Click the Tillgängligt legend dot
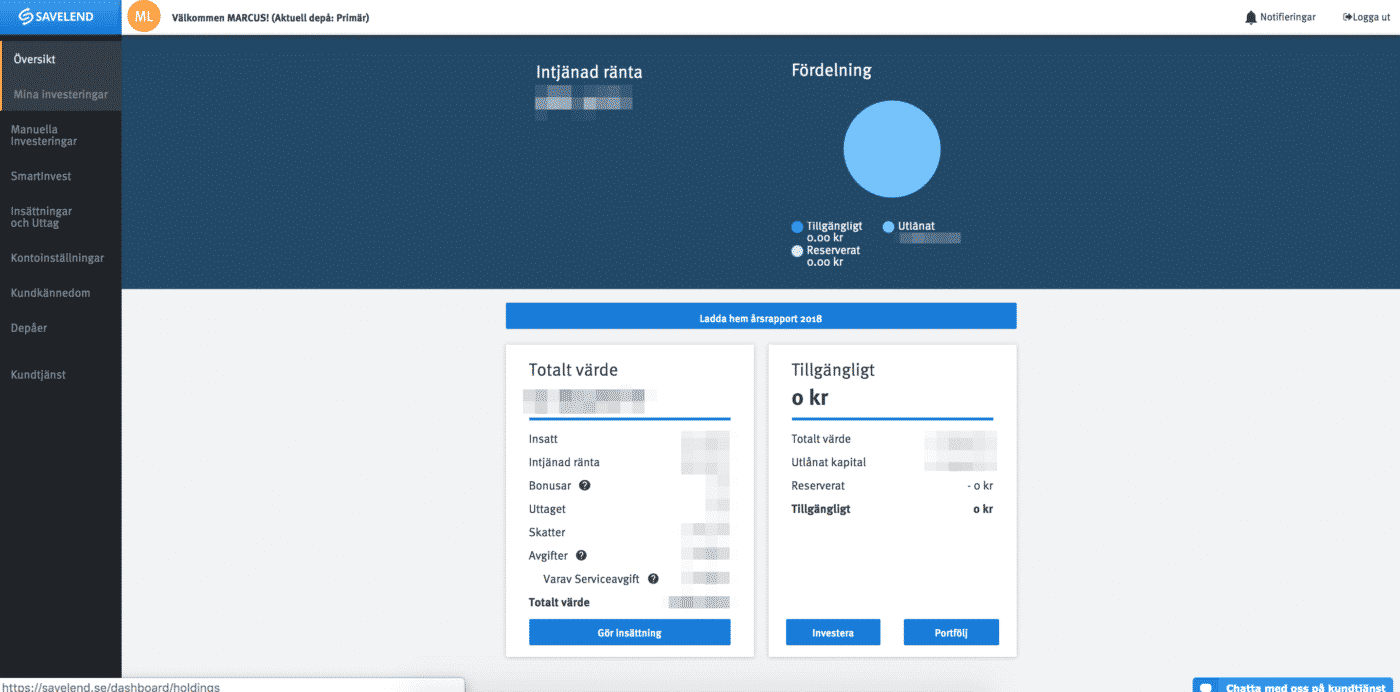 [797, 227]
